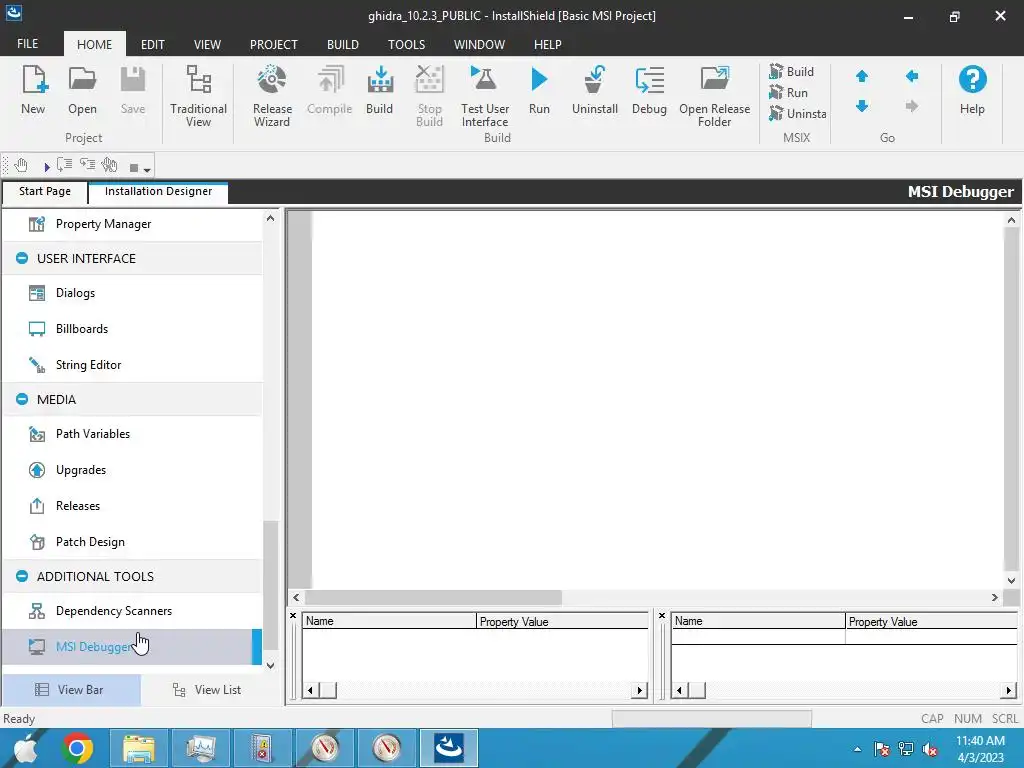This screenshot has width=1024, height=768.
Task: Show hidden tray icons arrow
Action: [857, 749]
